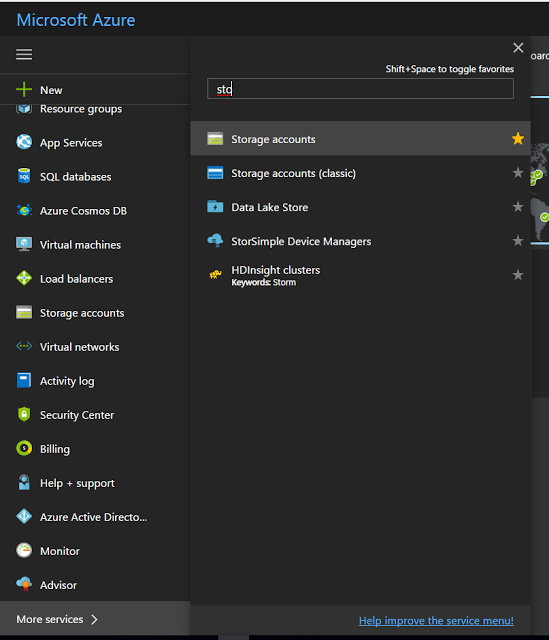Favorite StorSimple Device Managers with star
Viewport: 549px width, 640px height.
[x=518, y=240]
